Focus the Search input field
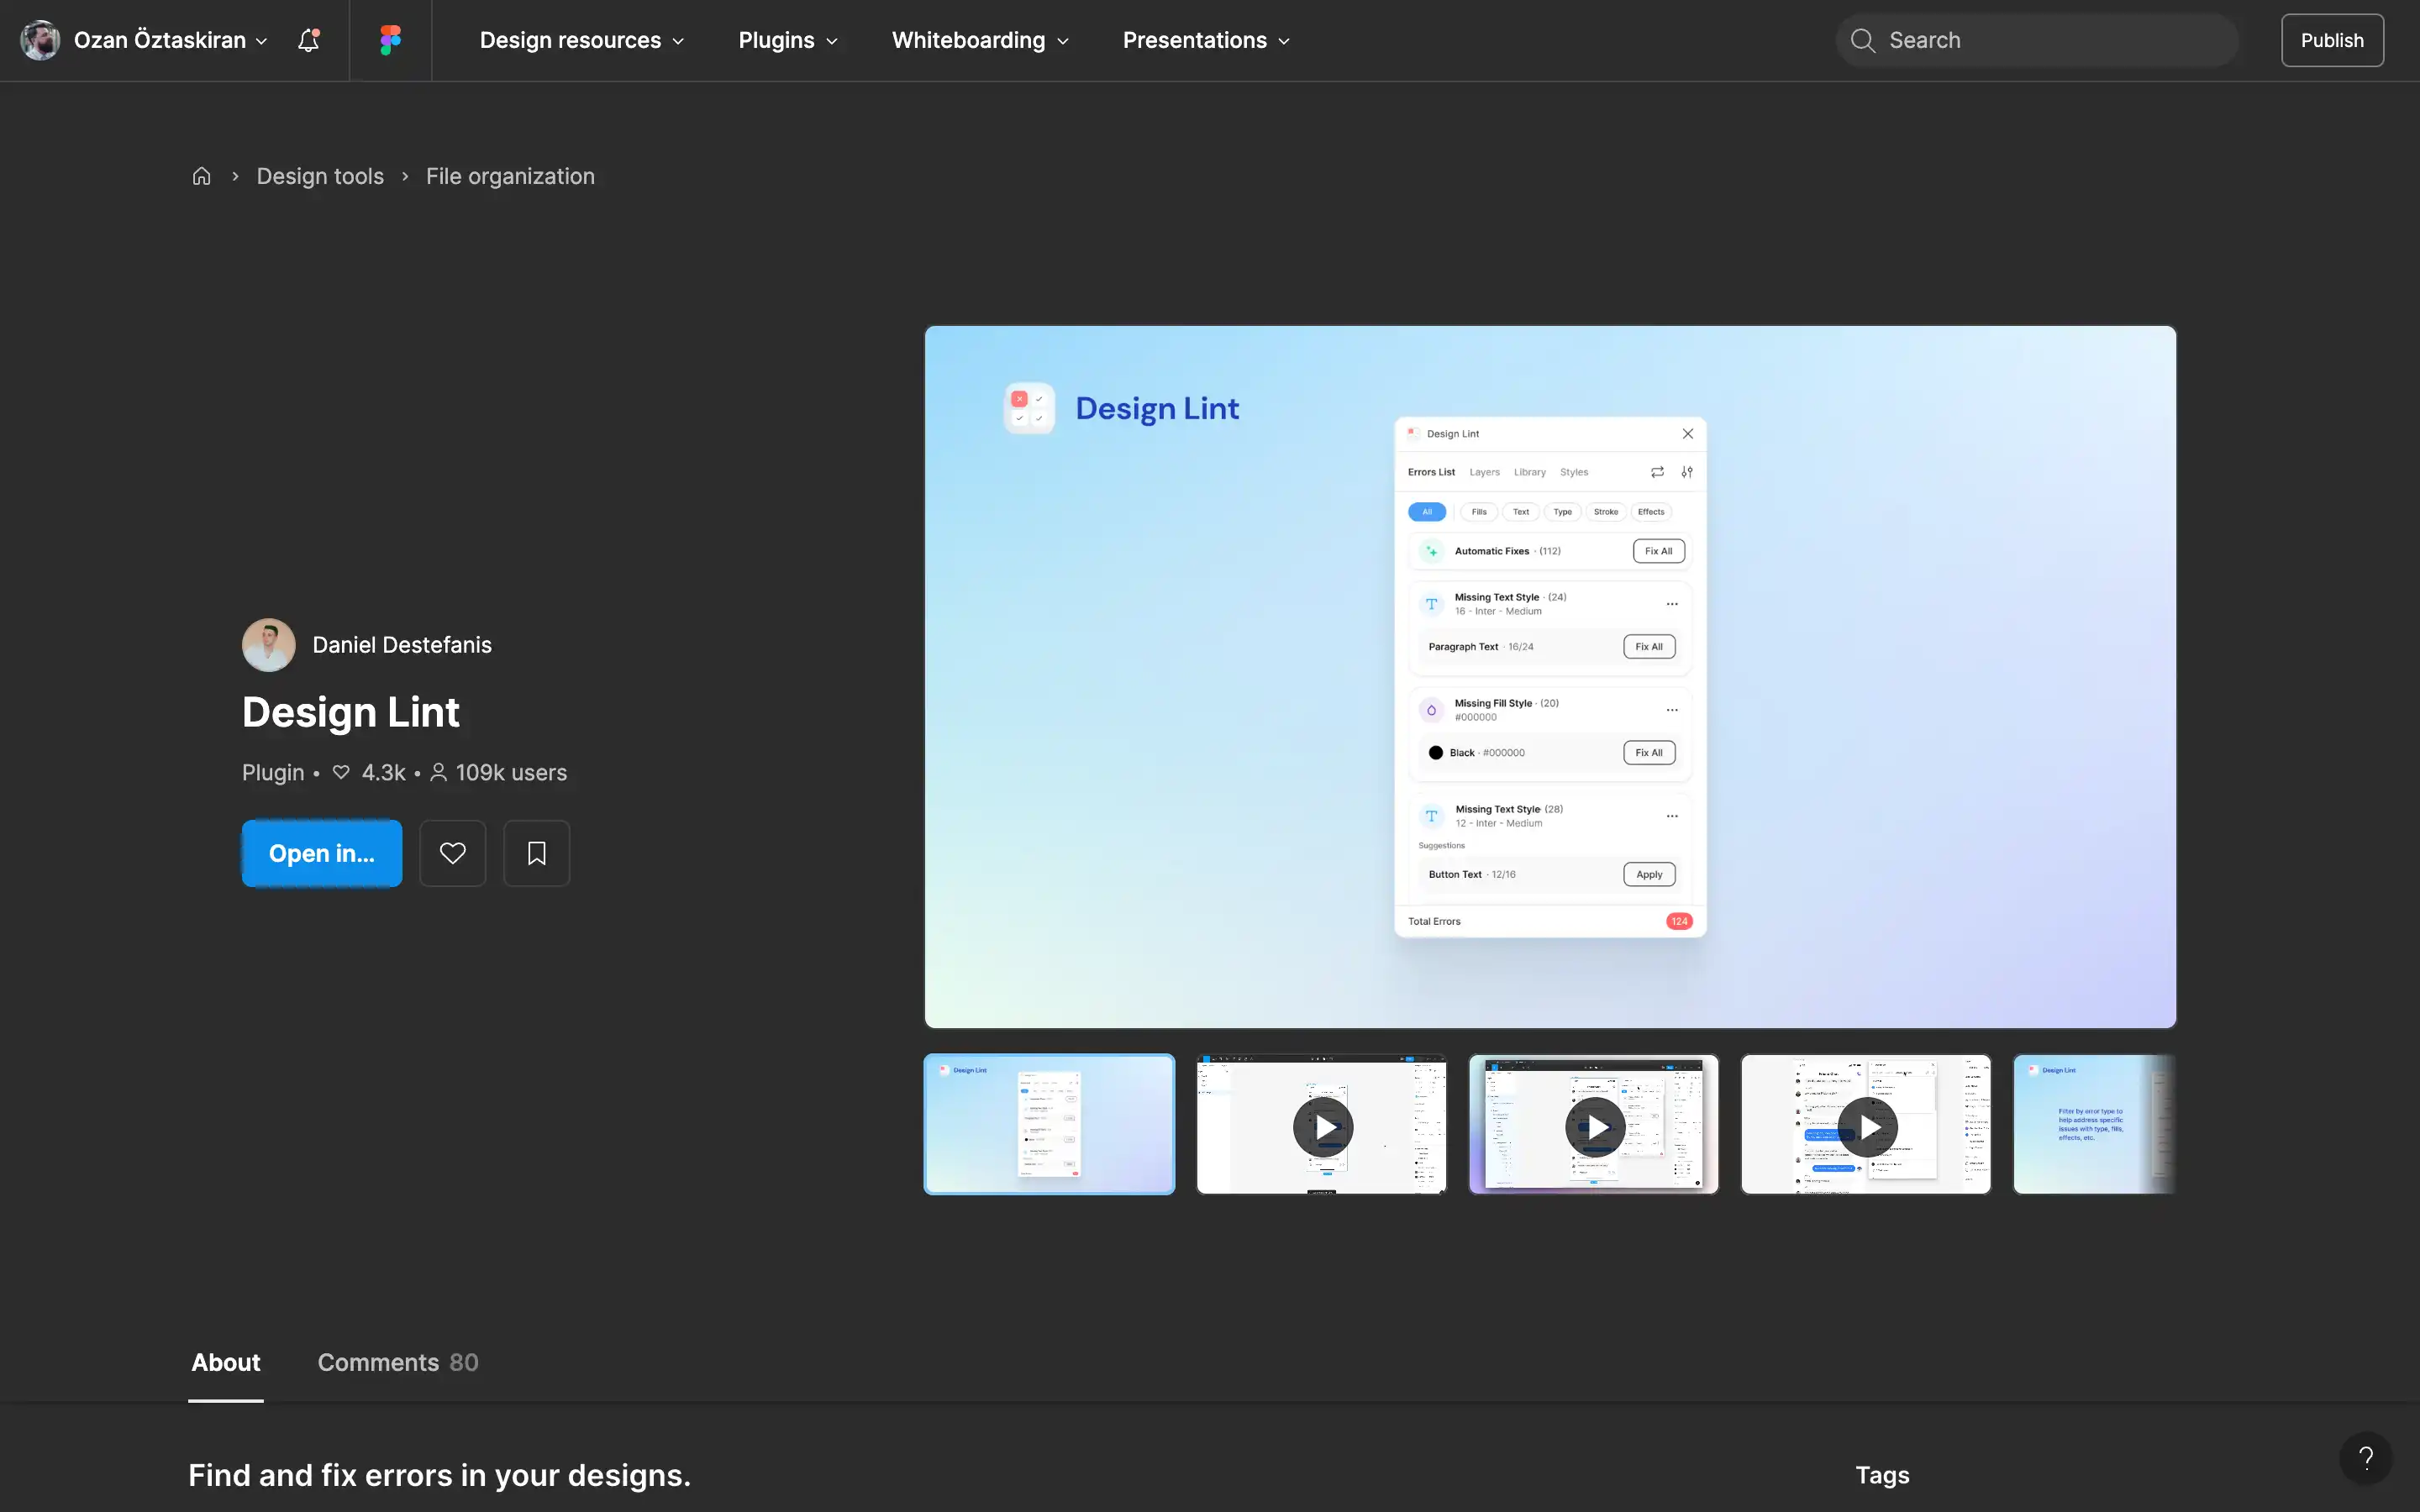 pyautogui.click(x=2037, y=40)
